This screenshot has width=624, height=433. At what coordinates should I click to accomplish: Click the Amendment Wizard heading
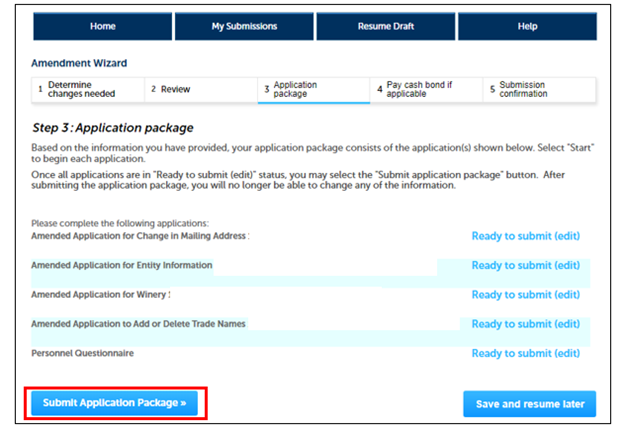tap(79, 63)
